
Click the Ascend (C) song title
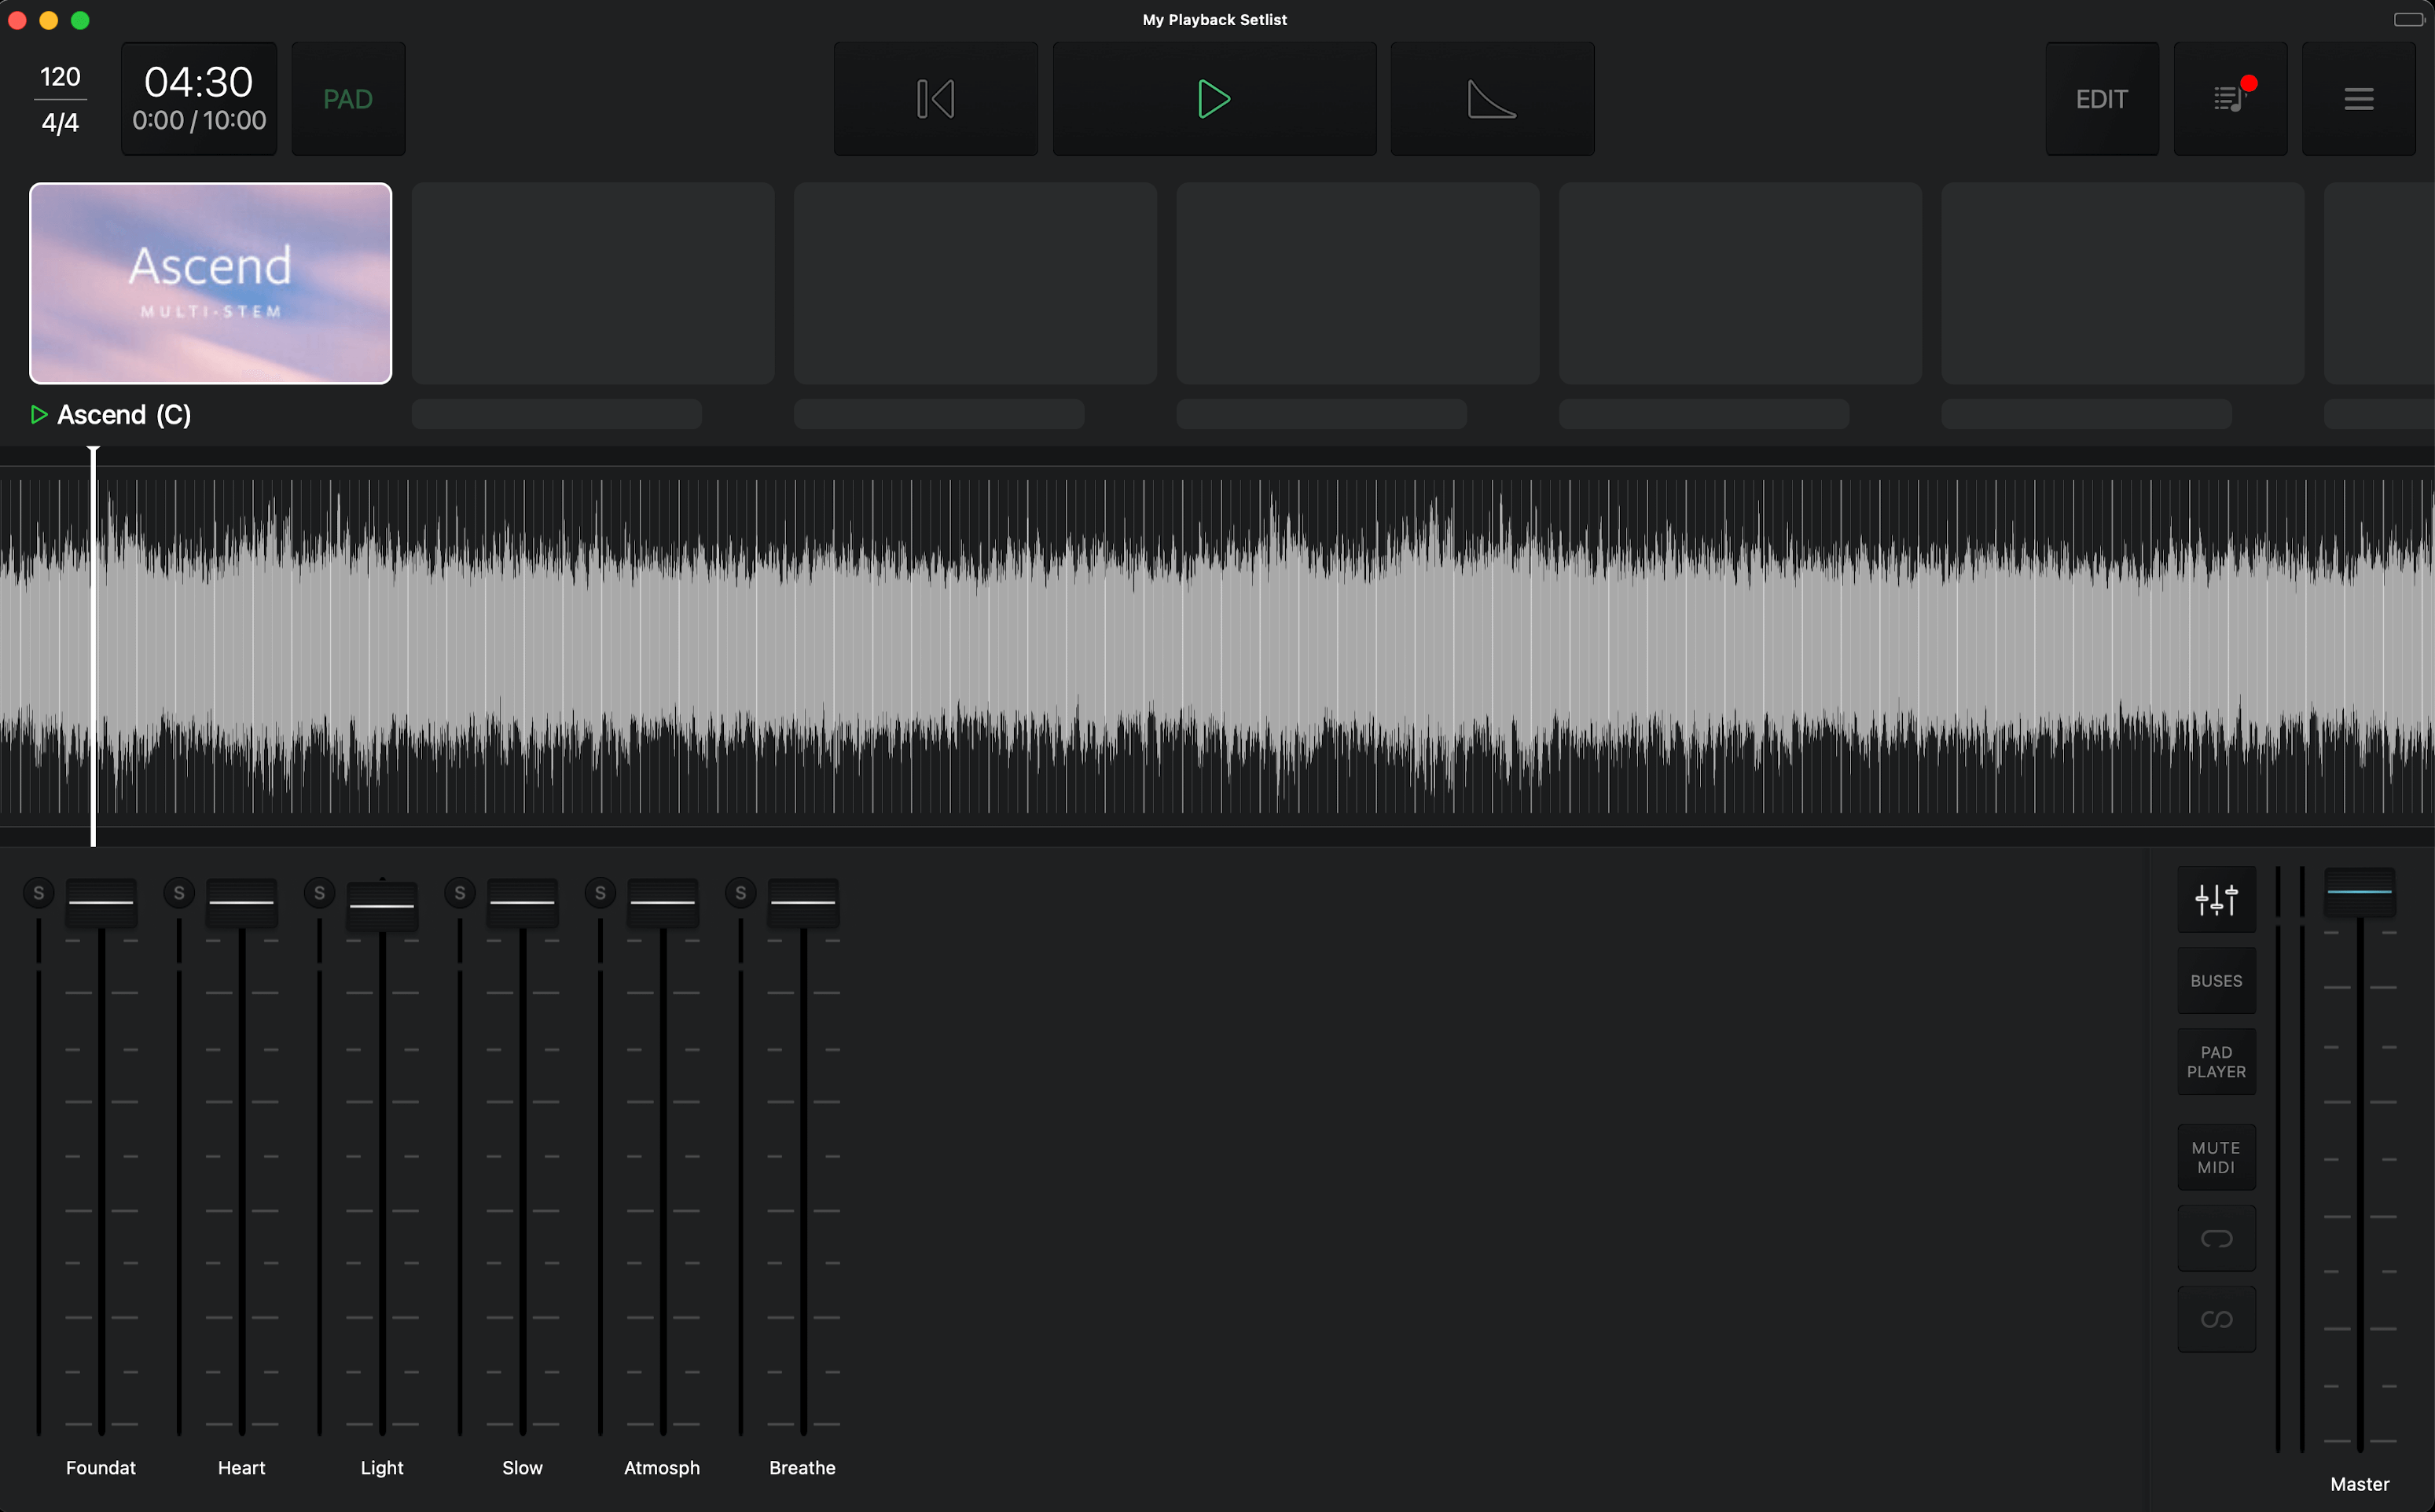(x=124, y=415)
